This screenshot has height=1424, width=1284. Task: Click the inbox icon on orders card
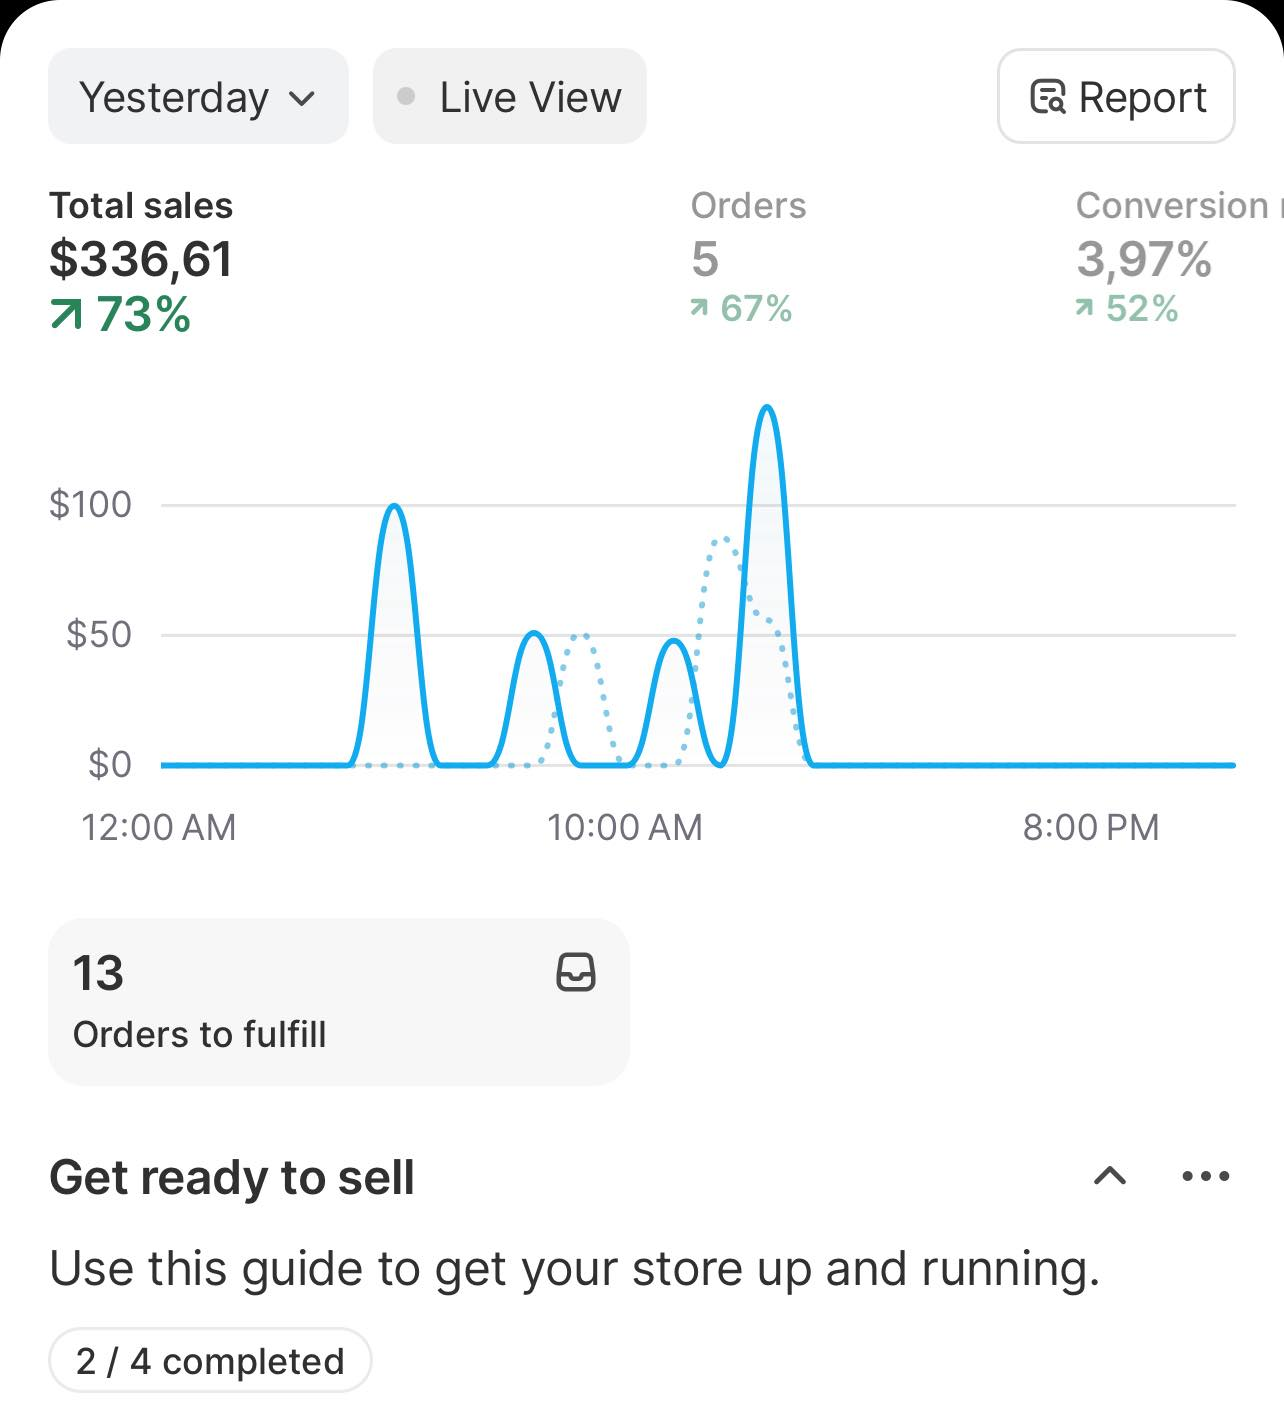click(576, 972)
